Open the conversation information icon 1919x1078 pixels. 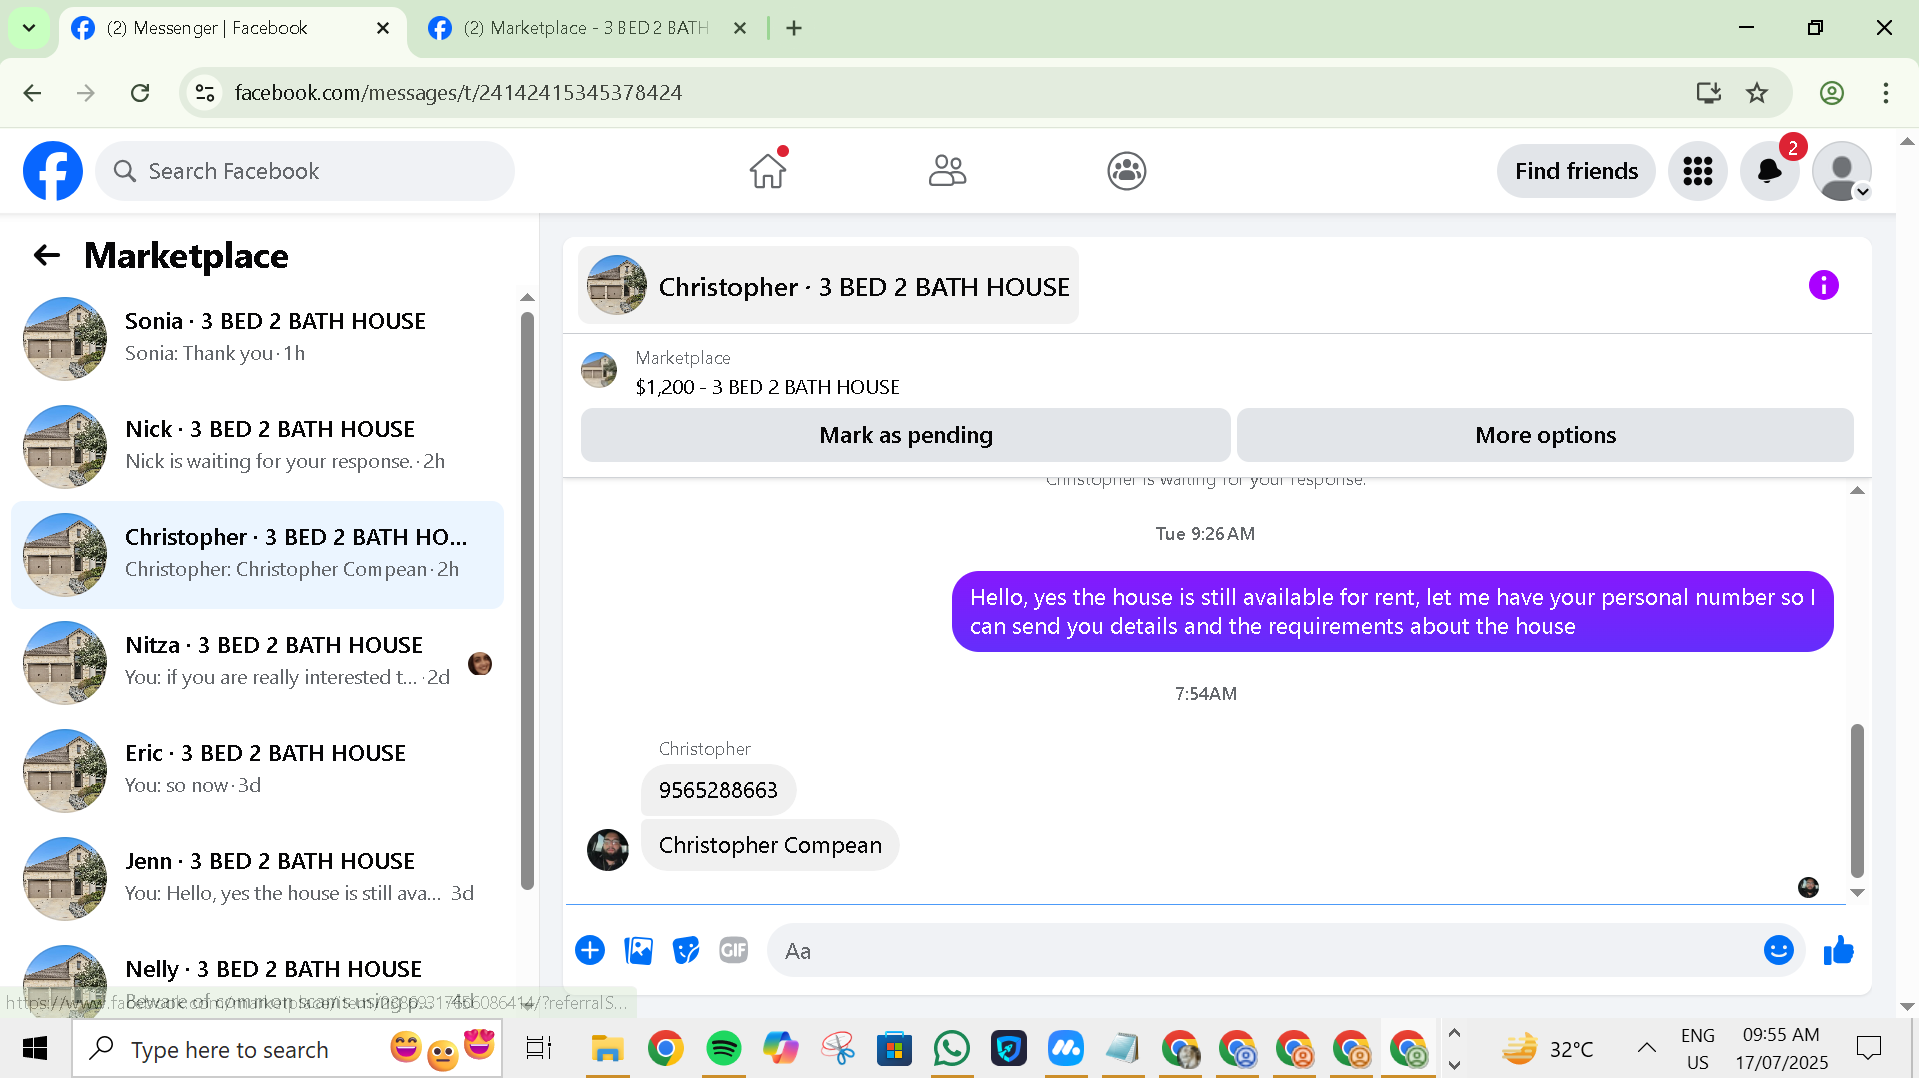coord(1823,285)
